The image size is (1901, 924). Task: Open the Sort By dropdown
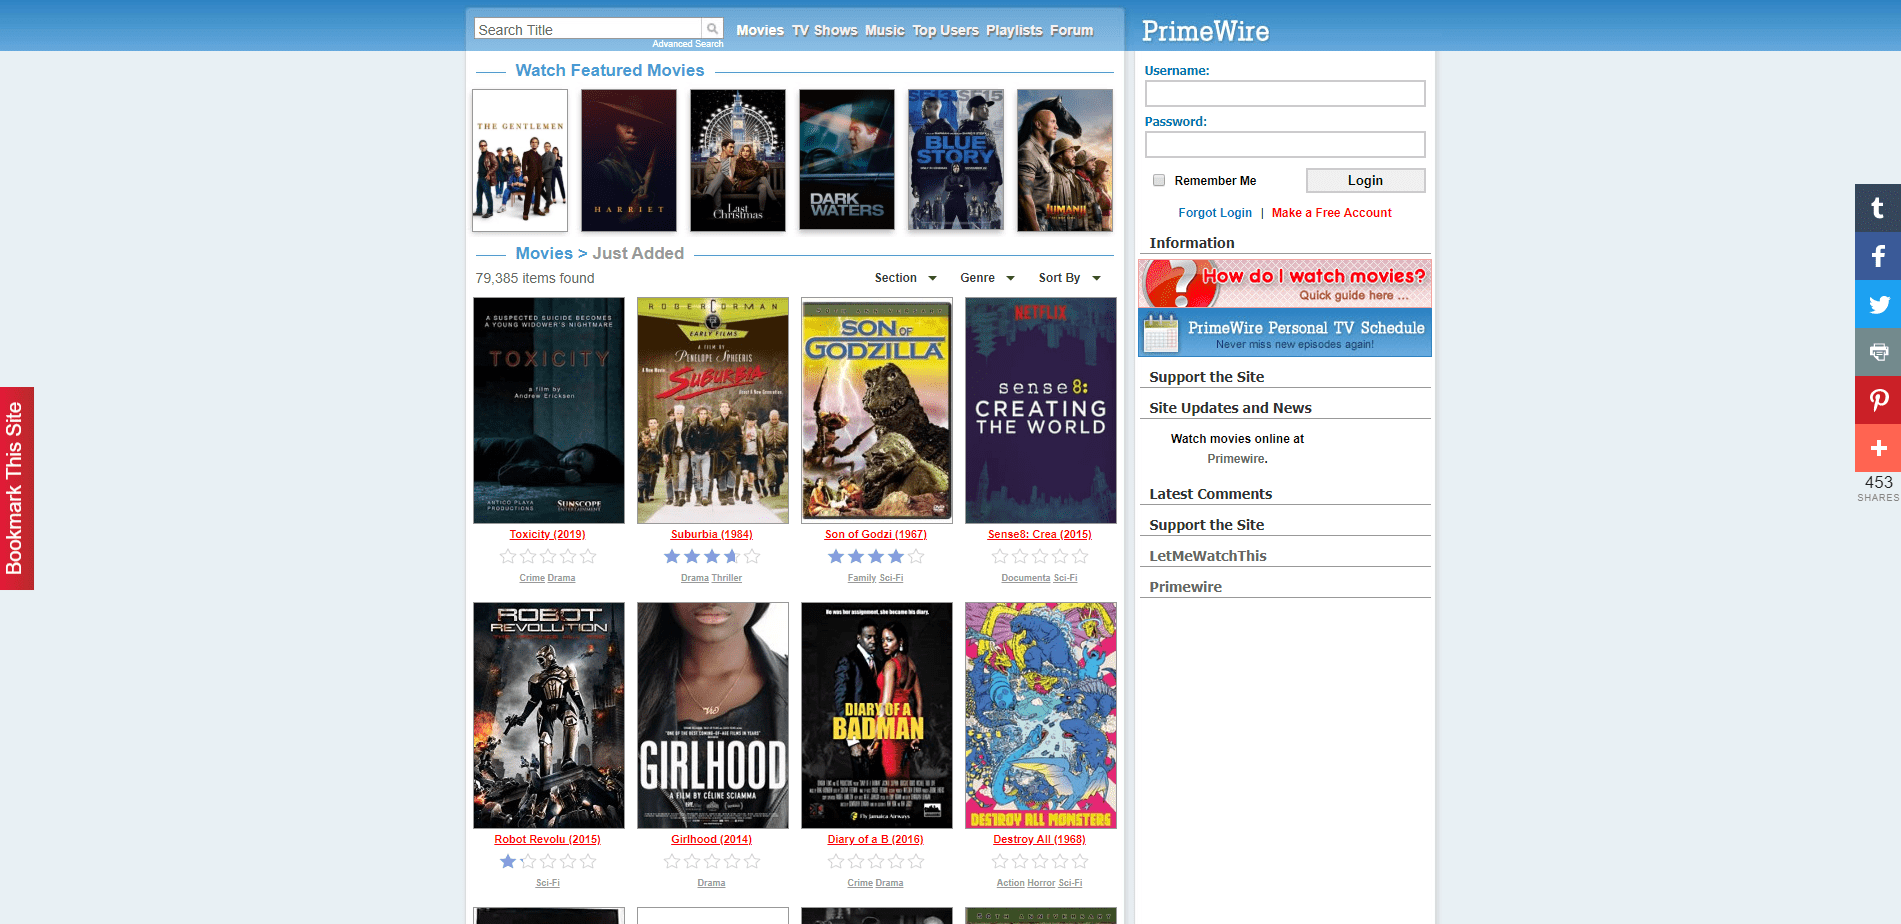[x=1069, y=278]
